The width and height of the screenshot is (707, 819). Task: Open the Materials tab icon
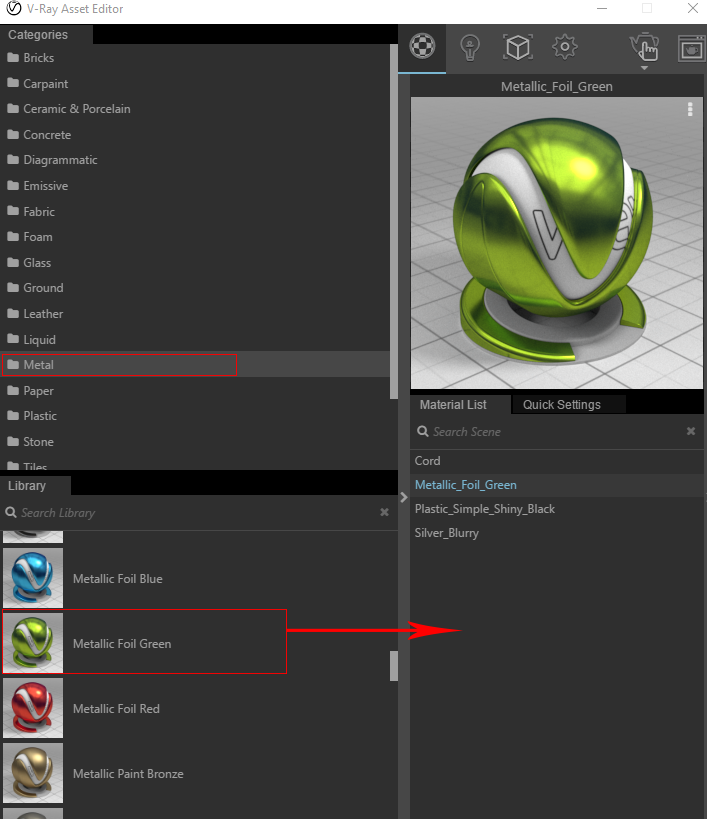(422, 46)
